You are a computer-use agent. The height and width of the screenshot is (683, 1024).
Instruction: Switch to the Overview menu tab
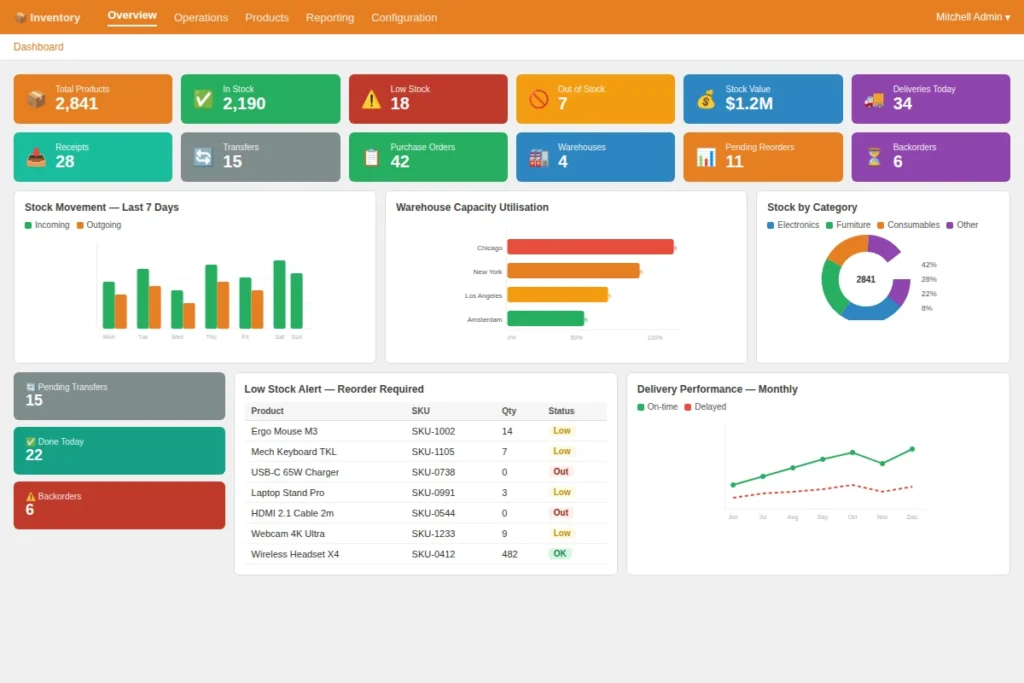[132, 16]
